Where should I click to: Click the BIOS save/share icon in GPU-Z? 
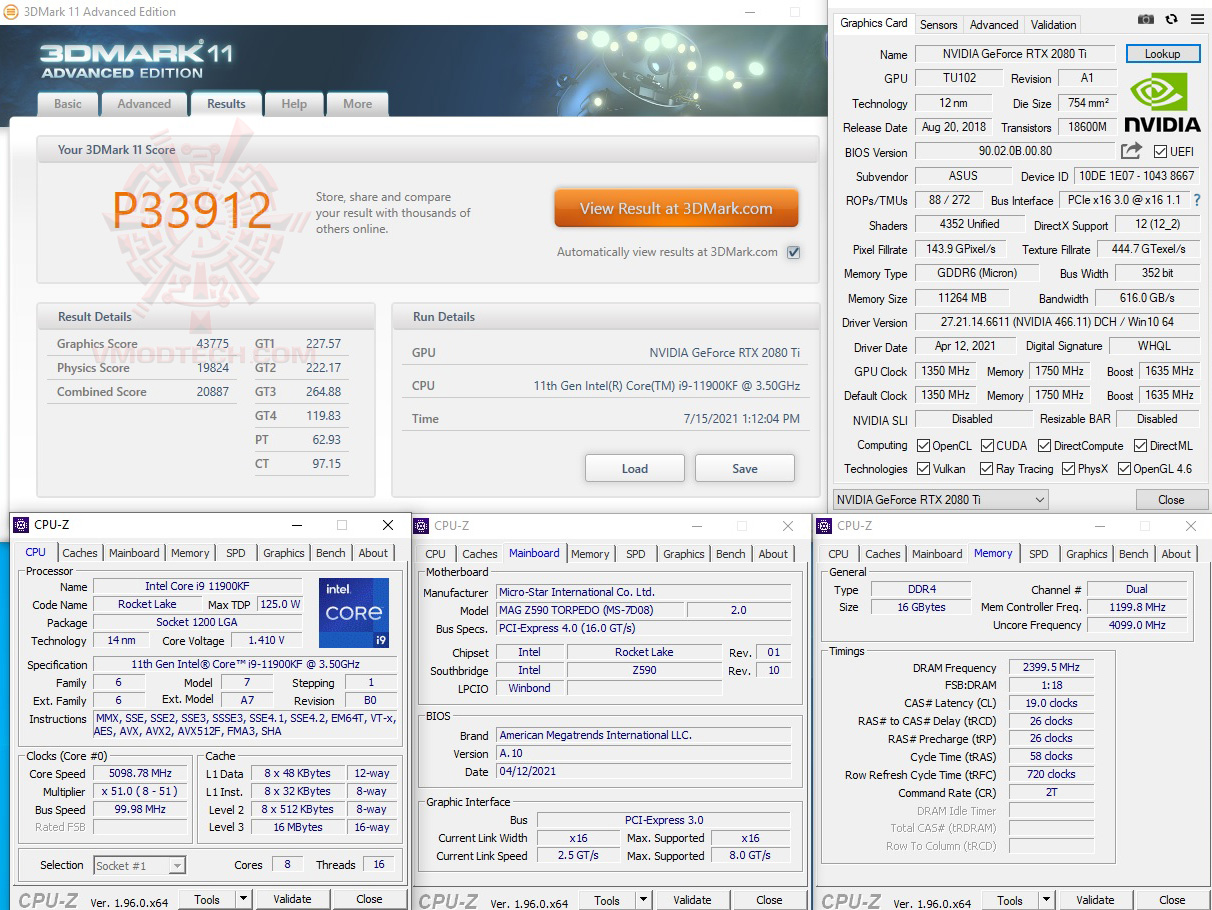tap(1130, 150)
